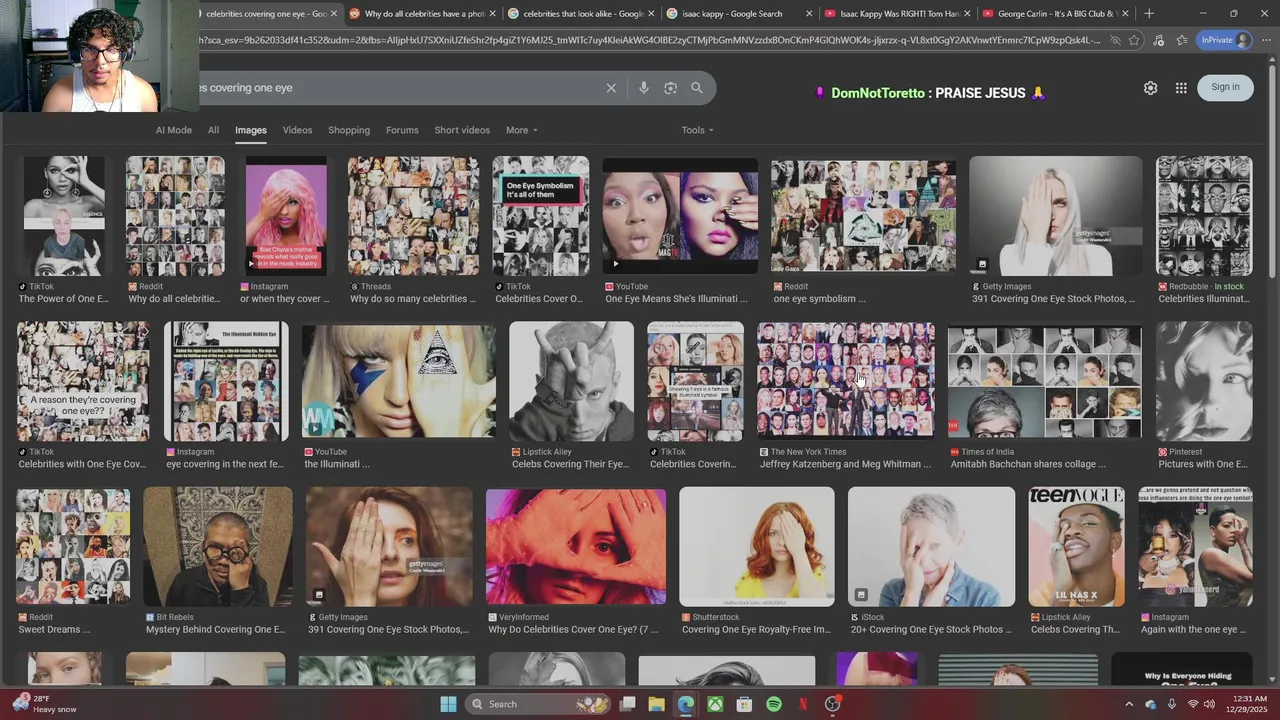1280x720 pixels.
Task: Switch to 'celebrities that look alike' browser tab
Action: tap(580, 14)
